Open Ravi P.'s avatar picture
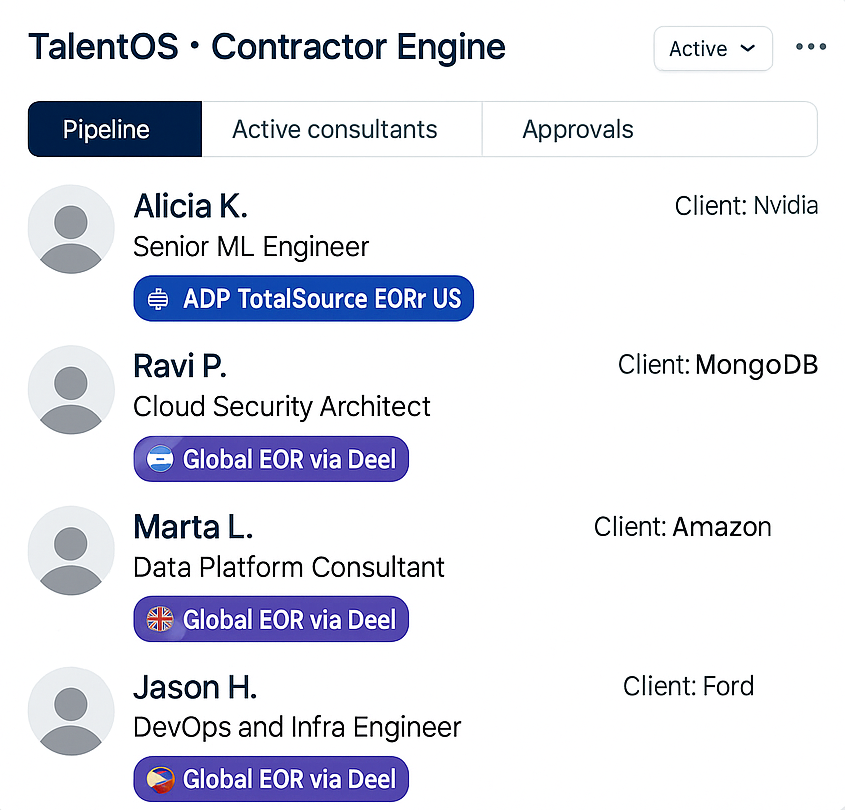Screen dimensions: 845x810 pyautogui.click(x=70, y=390)
